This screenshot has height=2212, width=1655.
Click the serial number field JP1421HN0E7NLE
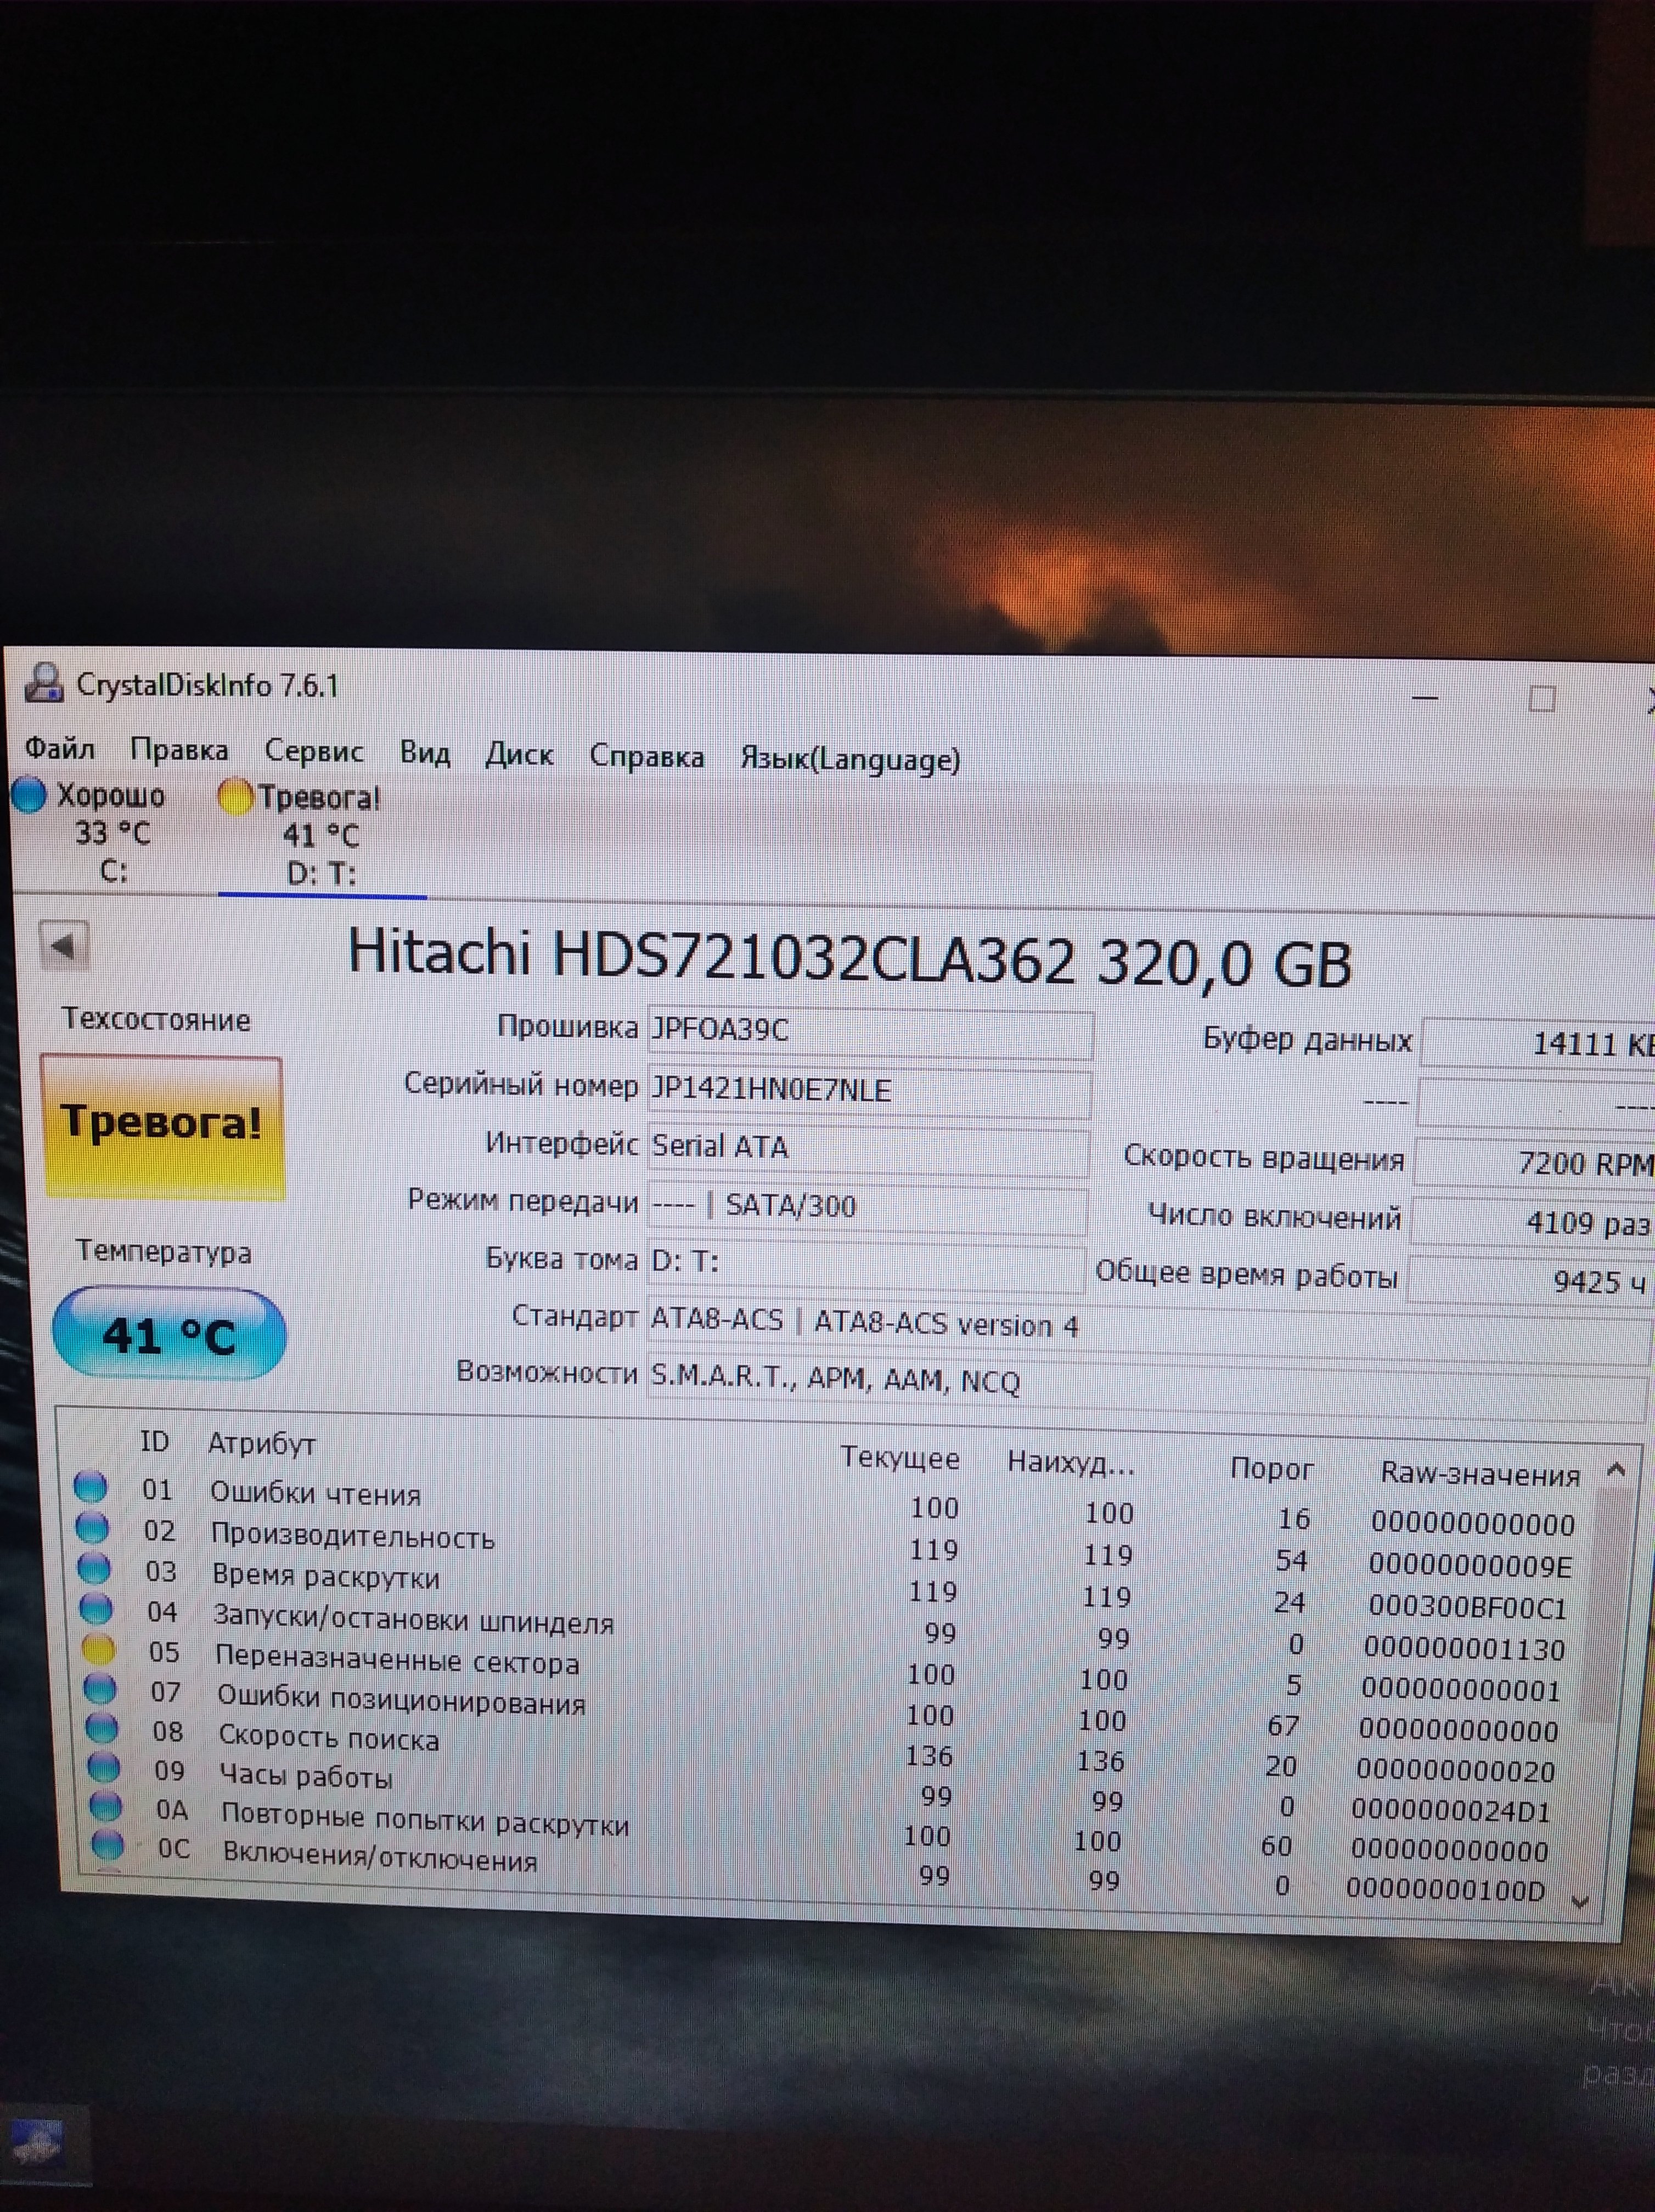(x=869, y=1090)
